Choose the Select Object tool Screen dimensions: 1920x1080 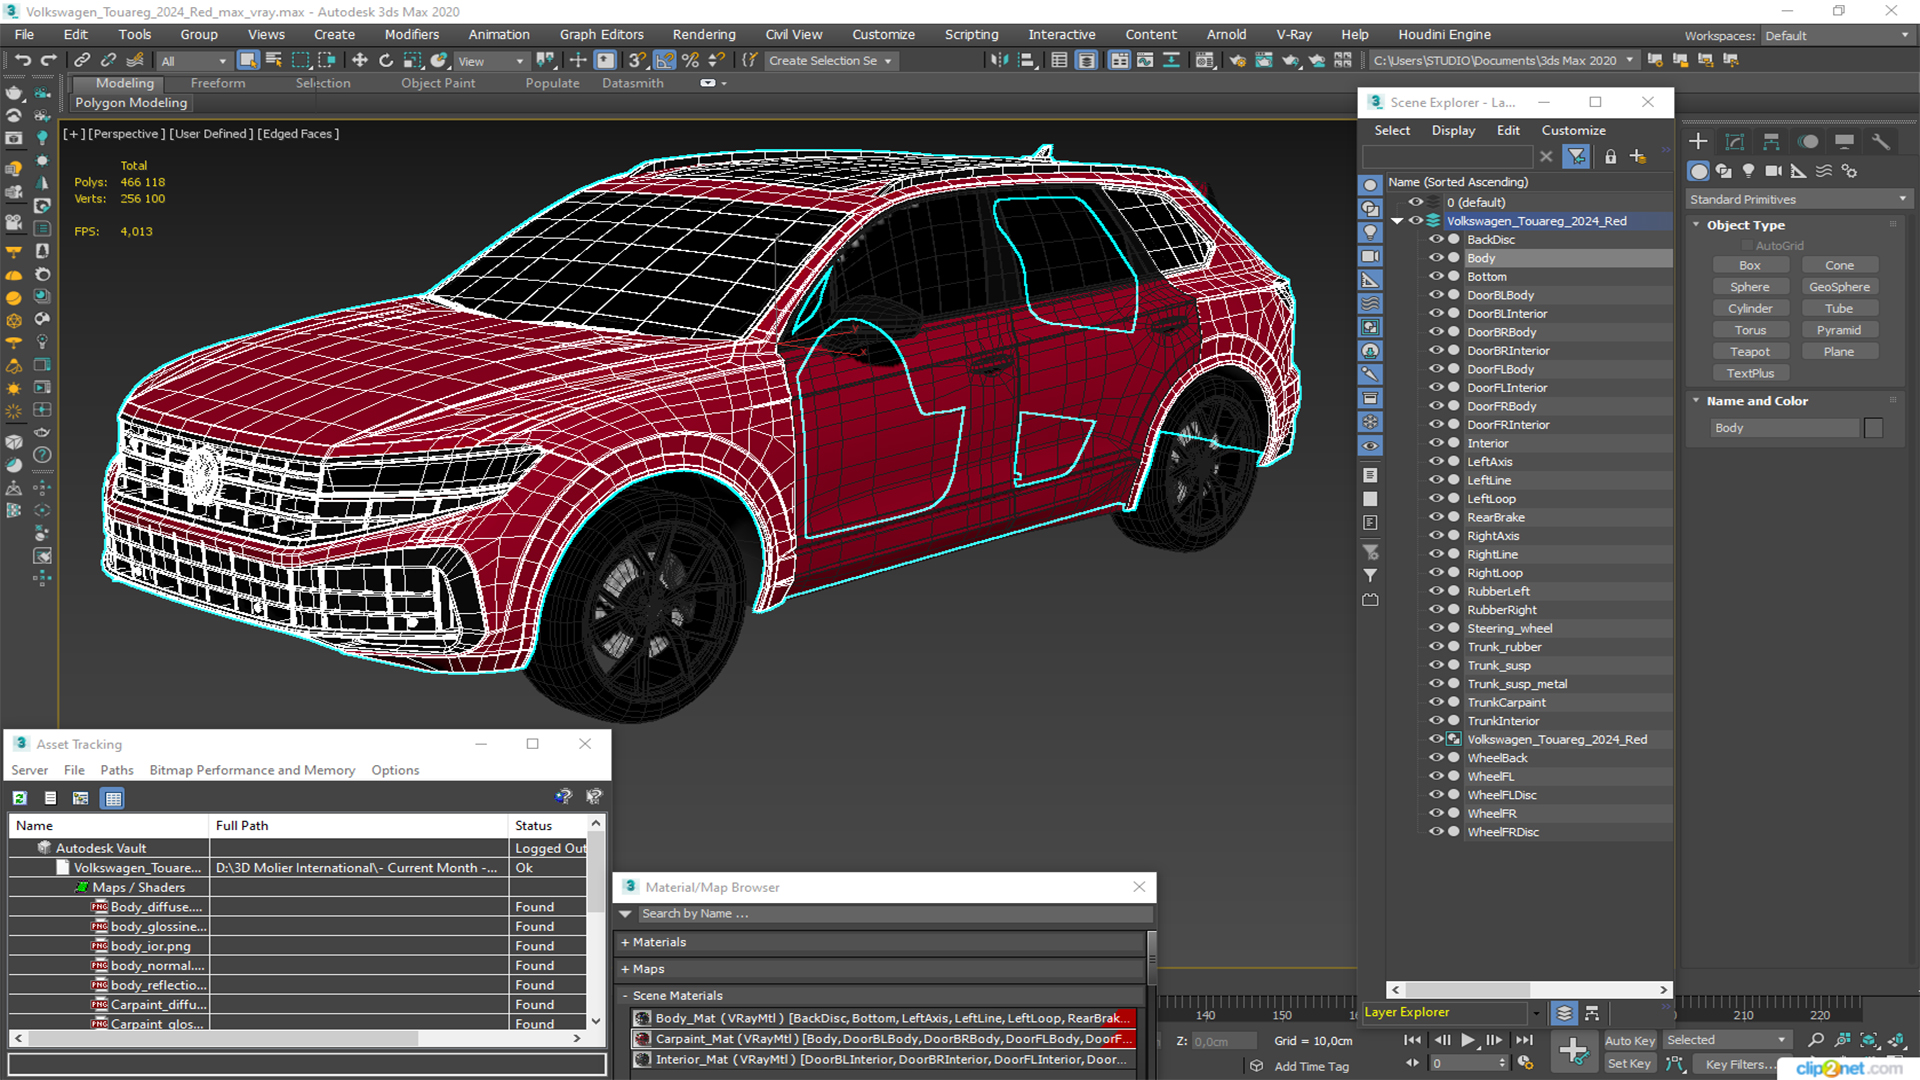[x=248, y=61]
